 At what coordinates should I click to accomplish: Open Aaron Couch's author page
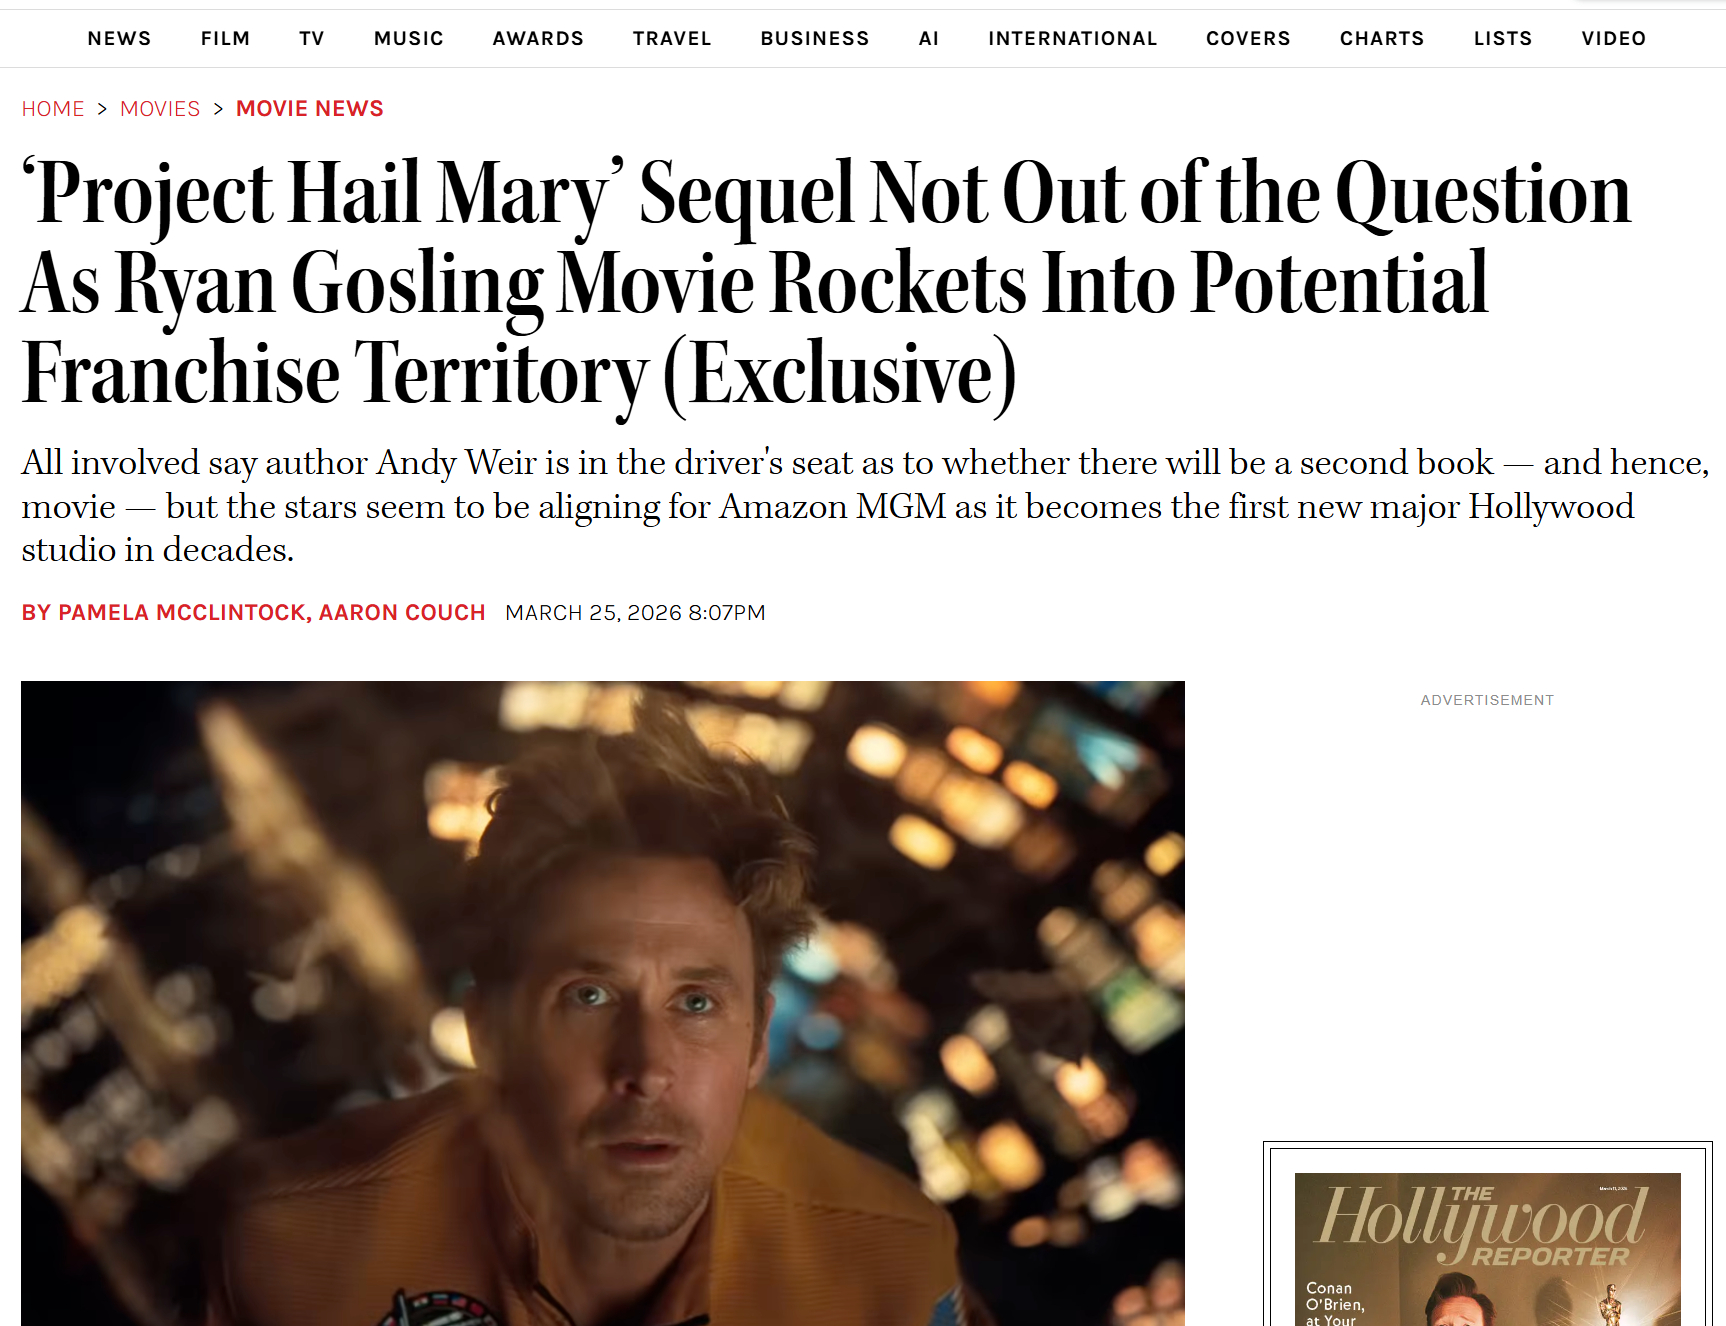(402, 613)
